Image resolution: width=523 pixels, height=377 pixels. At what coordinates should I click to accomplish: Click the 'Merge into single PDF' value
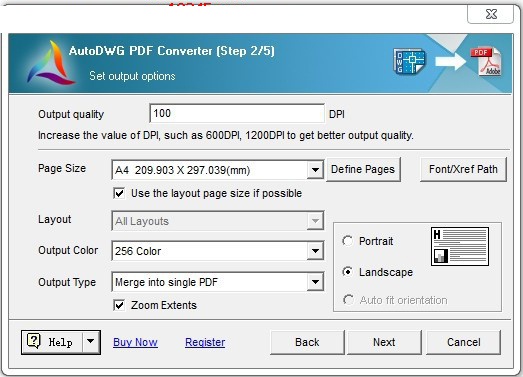(166, 282)
